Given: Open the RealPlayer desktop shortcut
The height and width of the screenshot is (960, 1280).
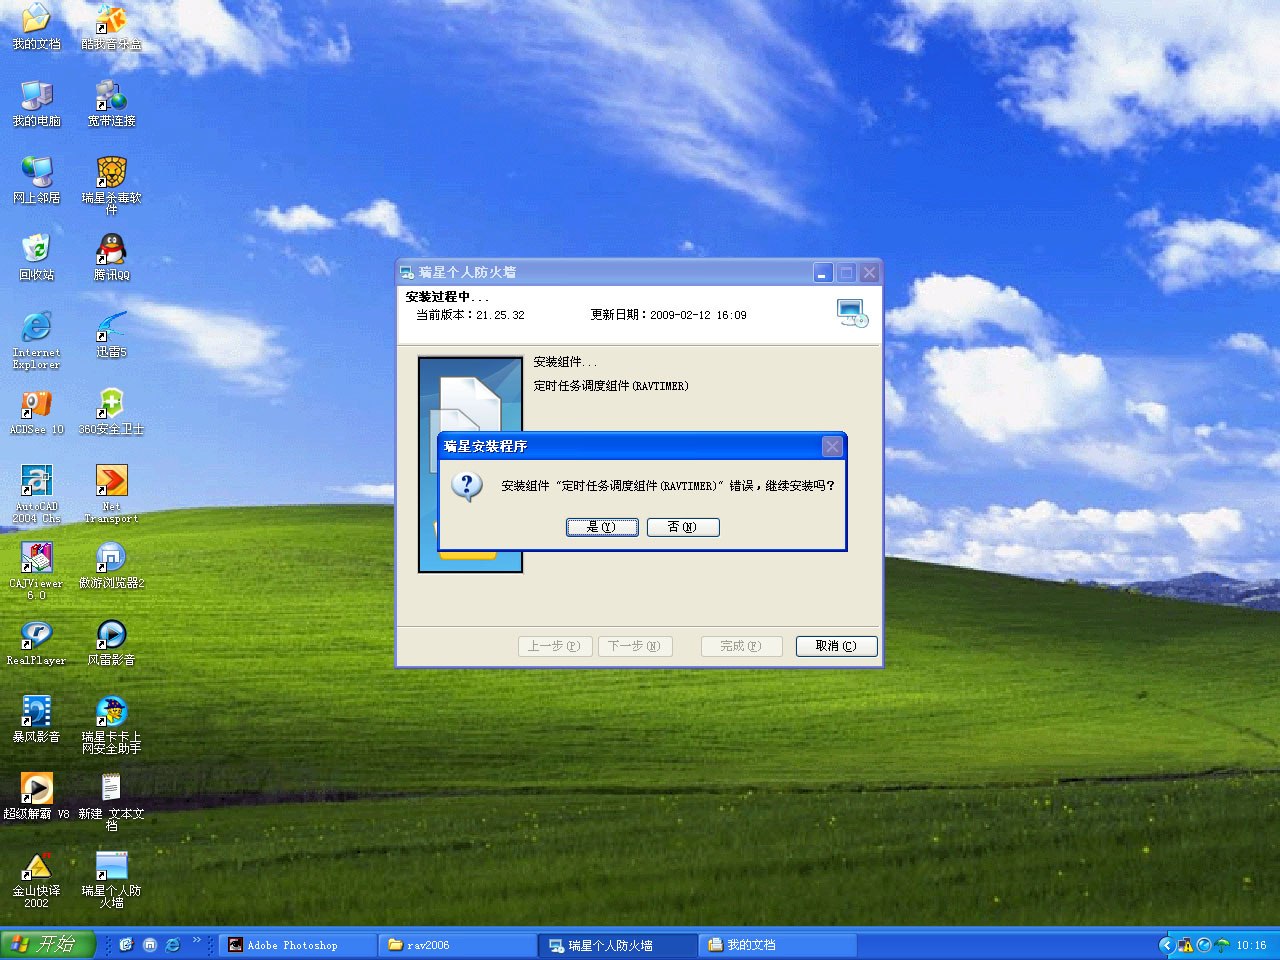Looking at the screenshot, I should [37, 642].
